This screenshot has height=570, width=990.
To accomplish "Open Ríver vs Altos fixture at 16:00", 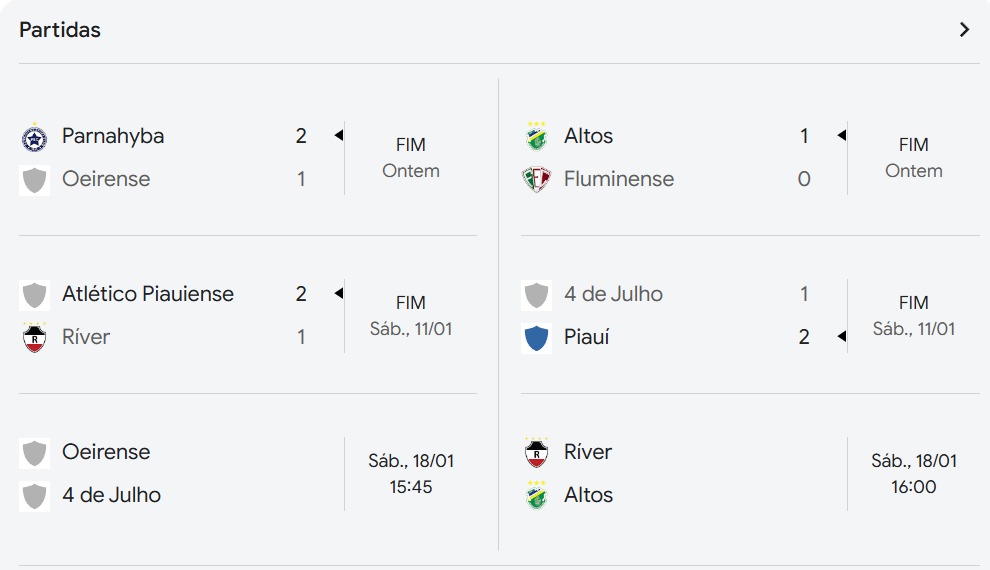I will [x=750, y=473].
